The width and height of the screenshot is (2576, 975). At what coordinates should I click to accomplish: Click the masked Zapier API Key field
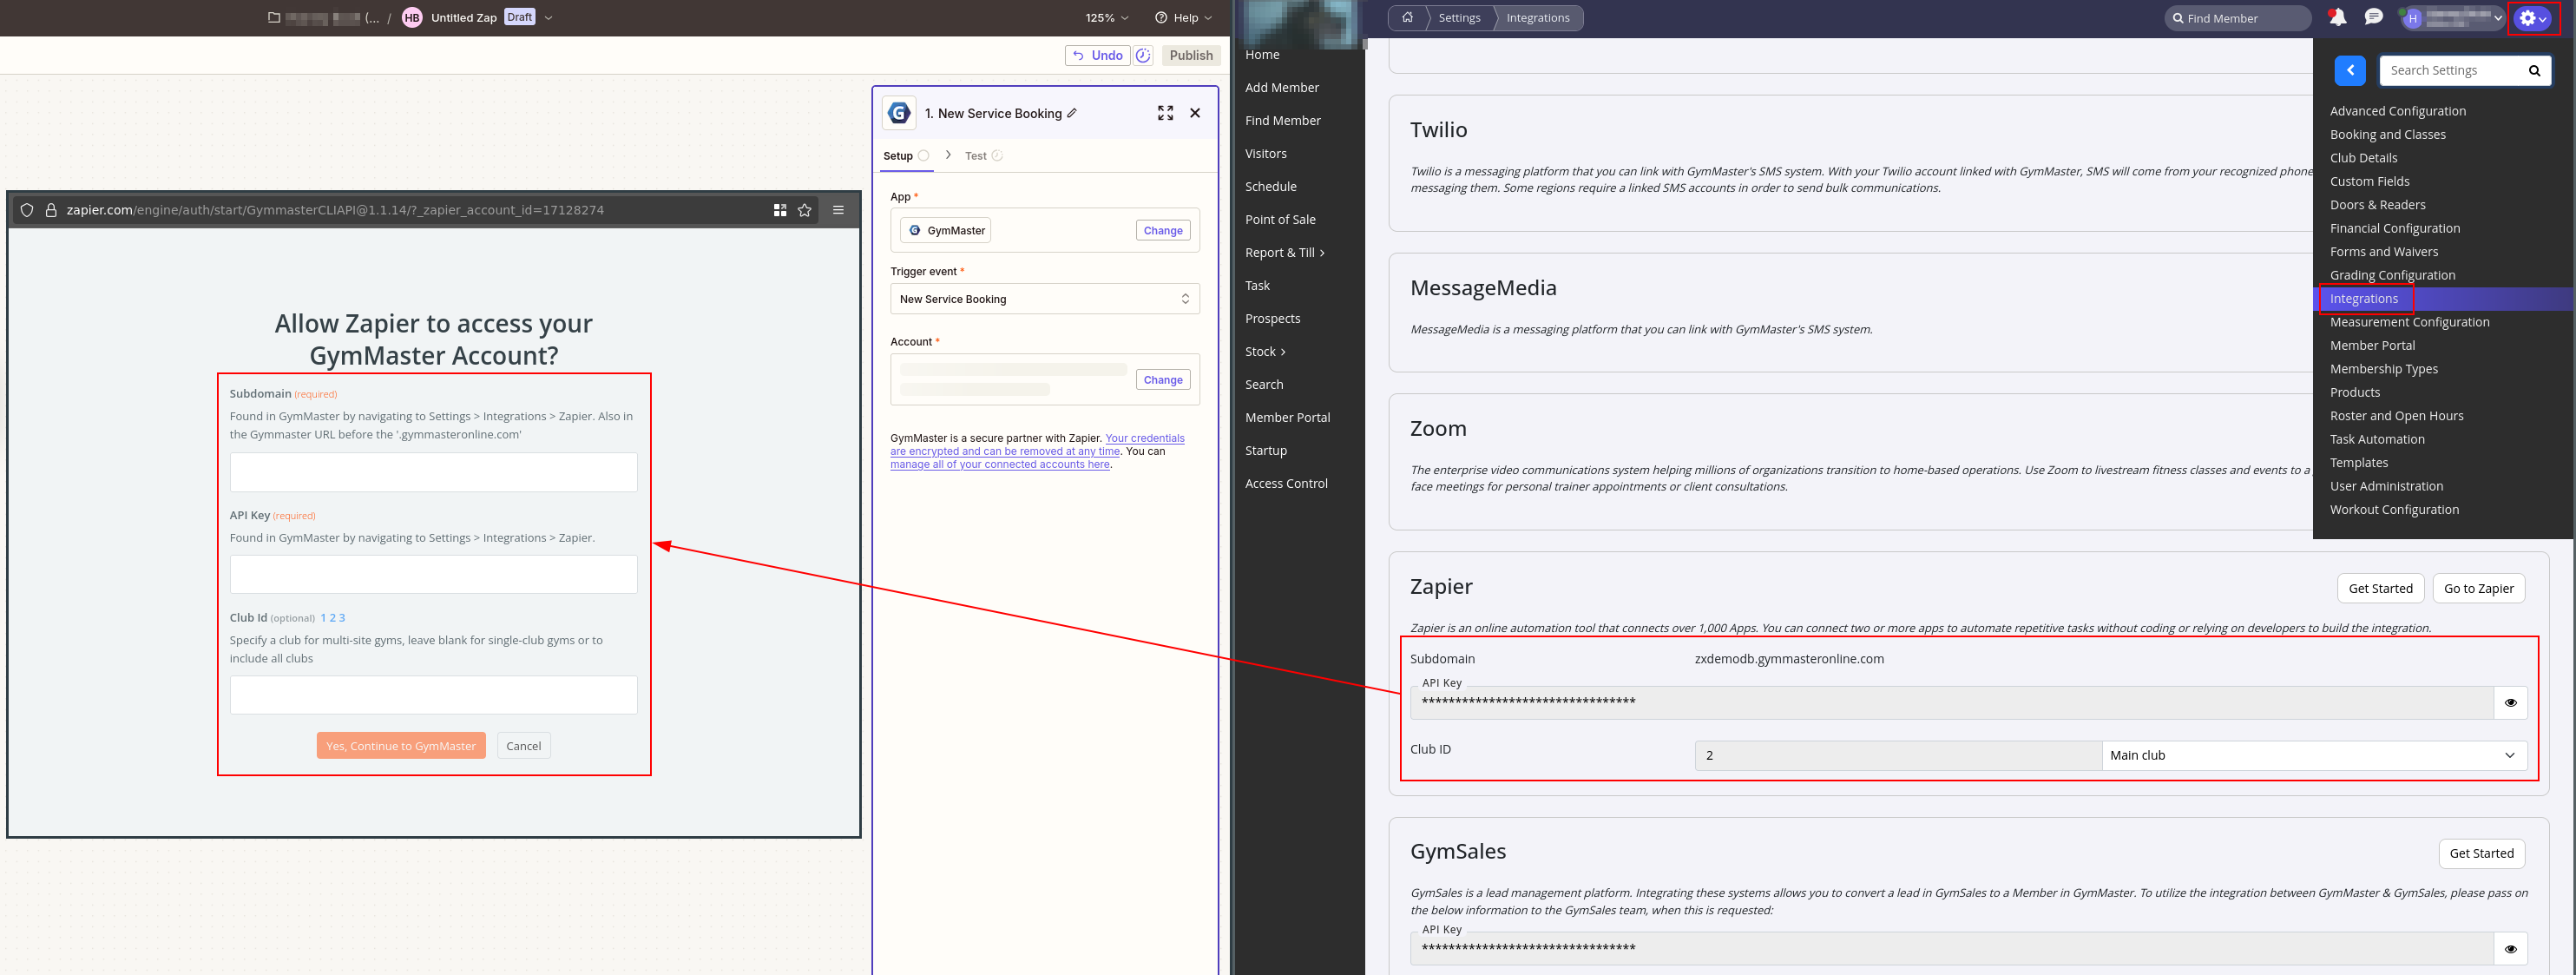[x=1951, y=703]
